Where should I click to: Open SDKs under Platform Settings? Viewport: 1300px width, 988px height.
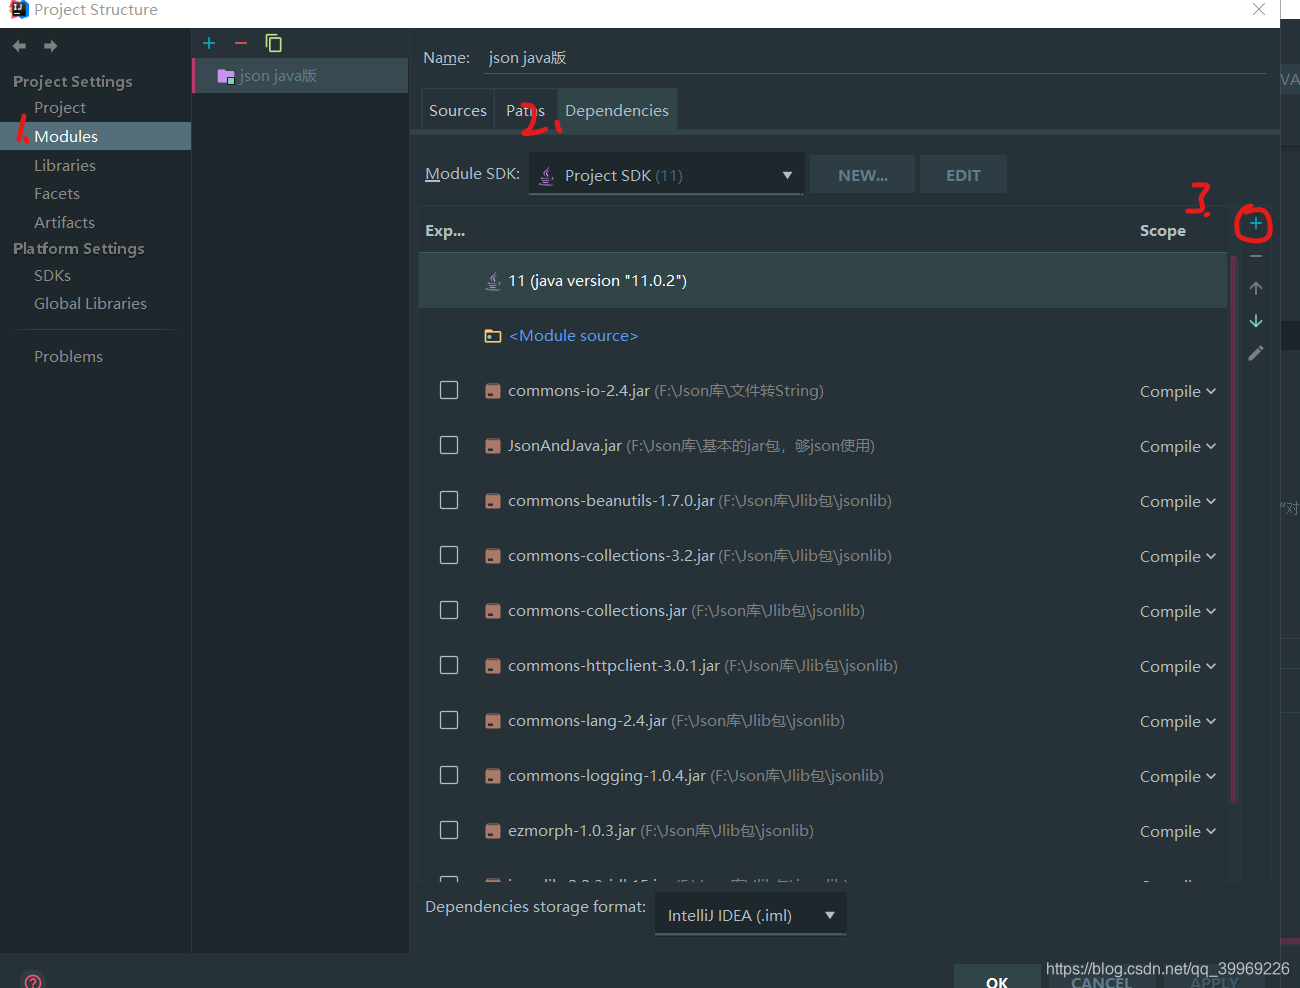tap(52, 275)
